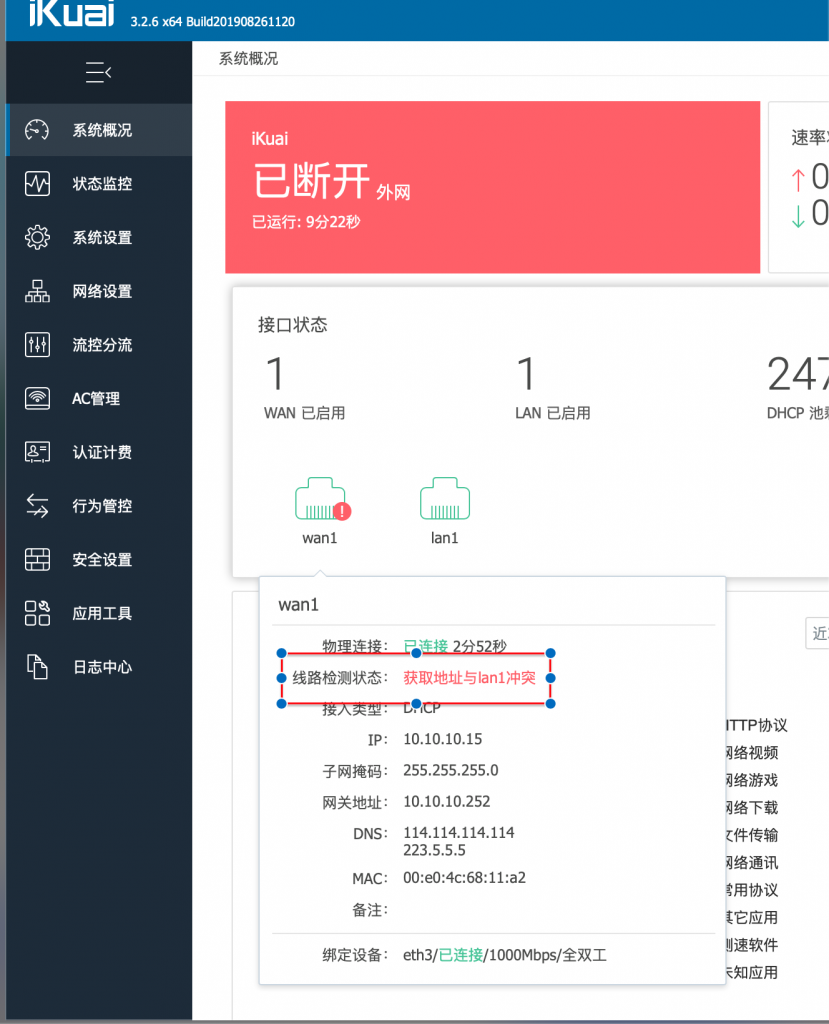
Task: Click the 系统概况 breadcrumb title
Action: [x=248, y=59]
